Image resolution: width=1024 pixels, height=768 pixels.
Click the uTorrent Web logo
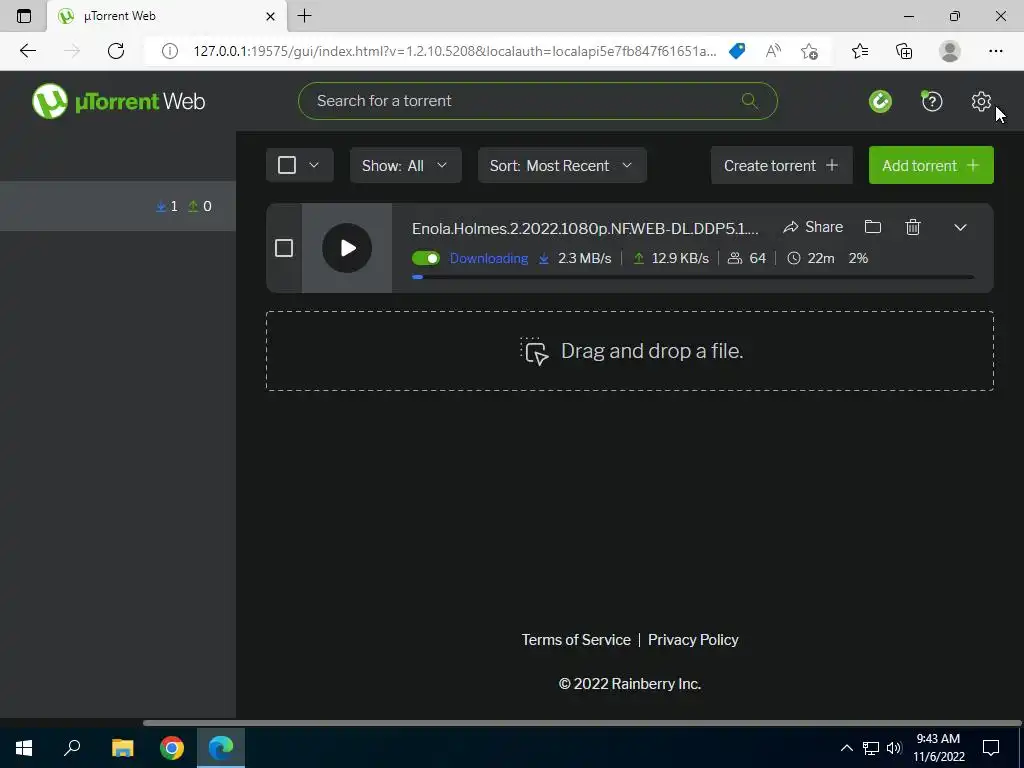(x=118, y=101)
